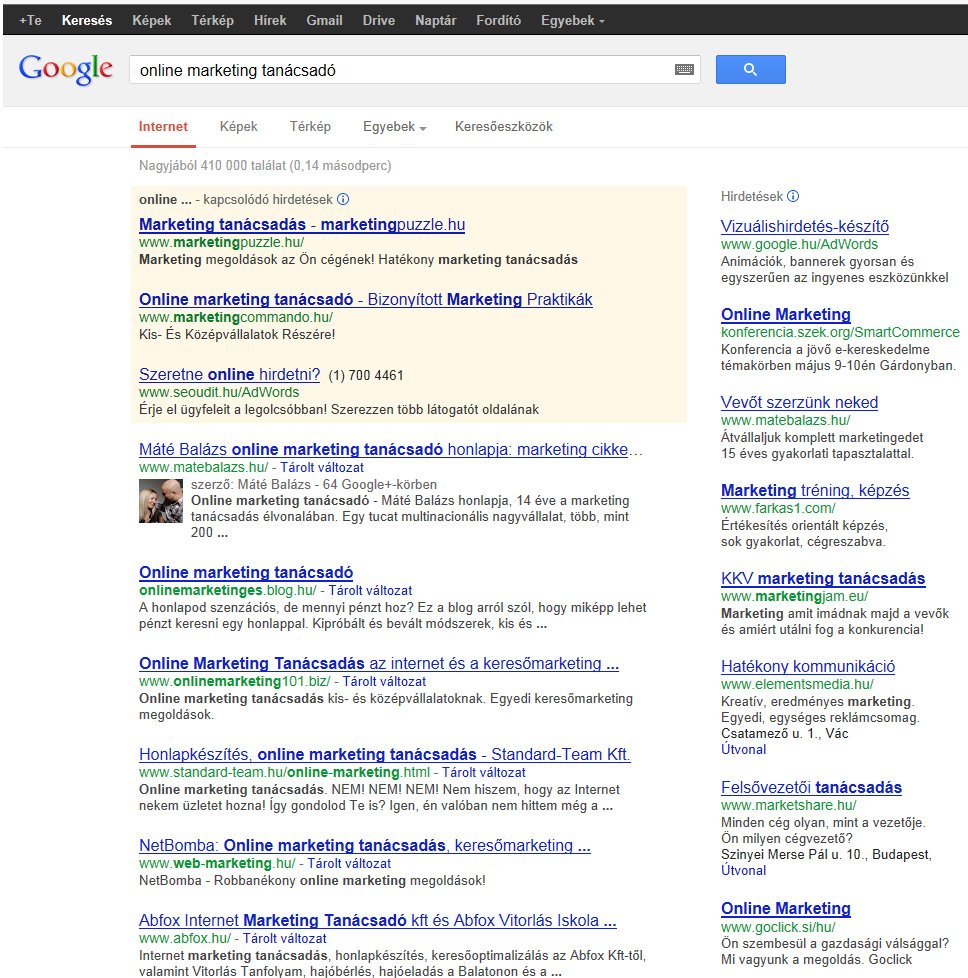Switch to the Képek results tab
This screenshot has height=978, width=968.
[238, 127]
